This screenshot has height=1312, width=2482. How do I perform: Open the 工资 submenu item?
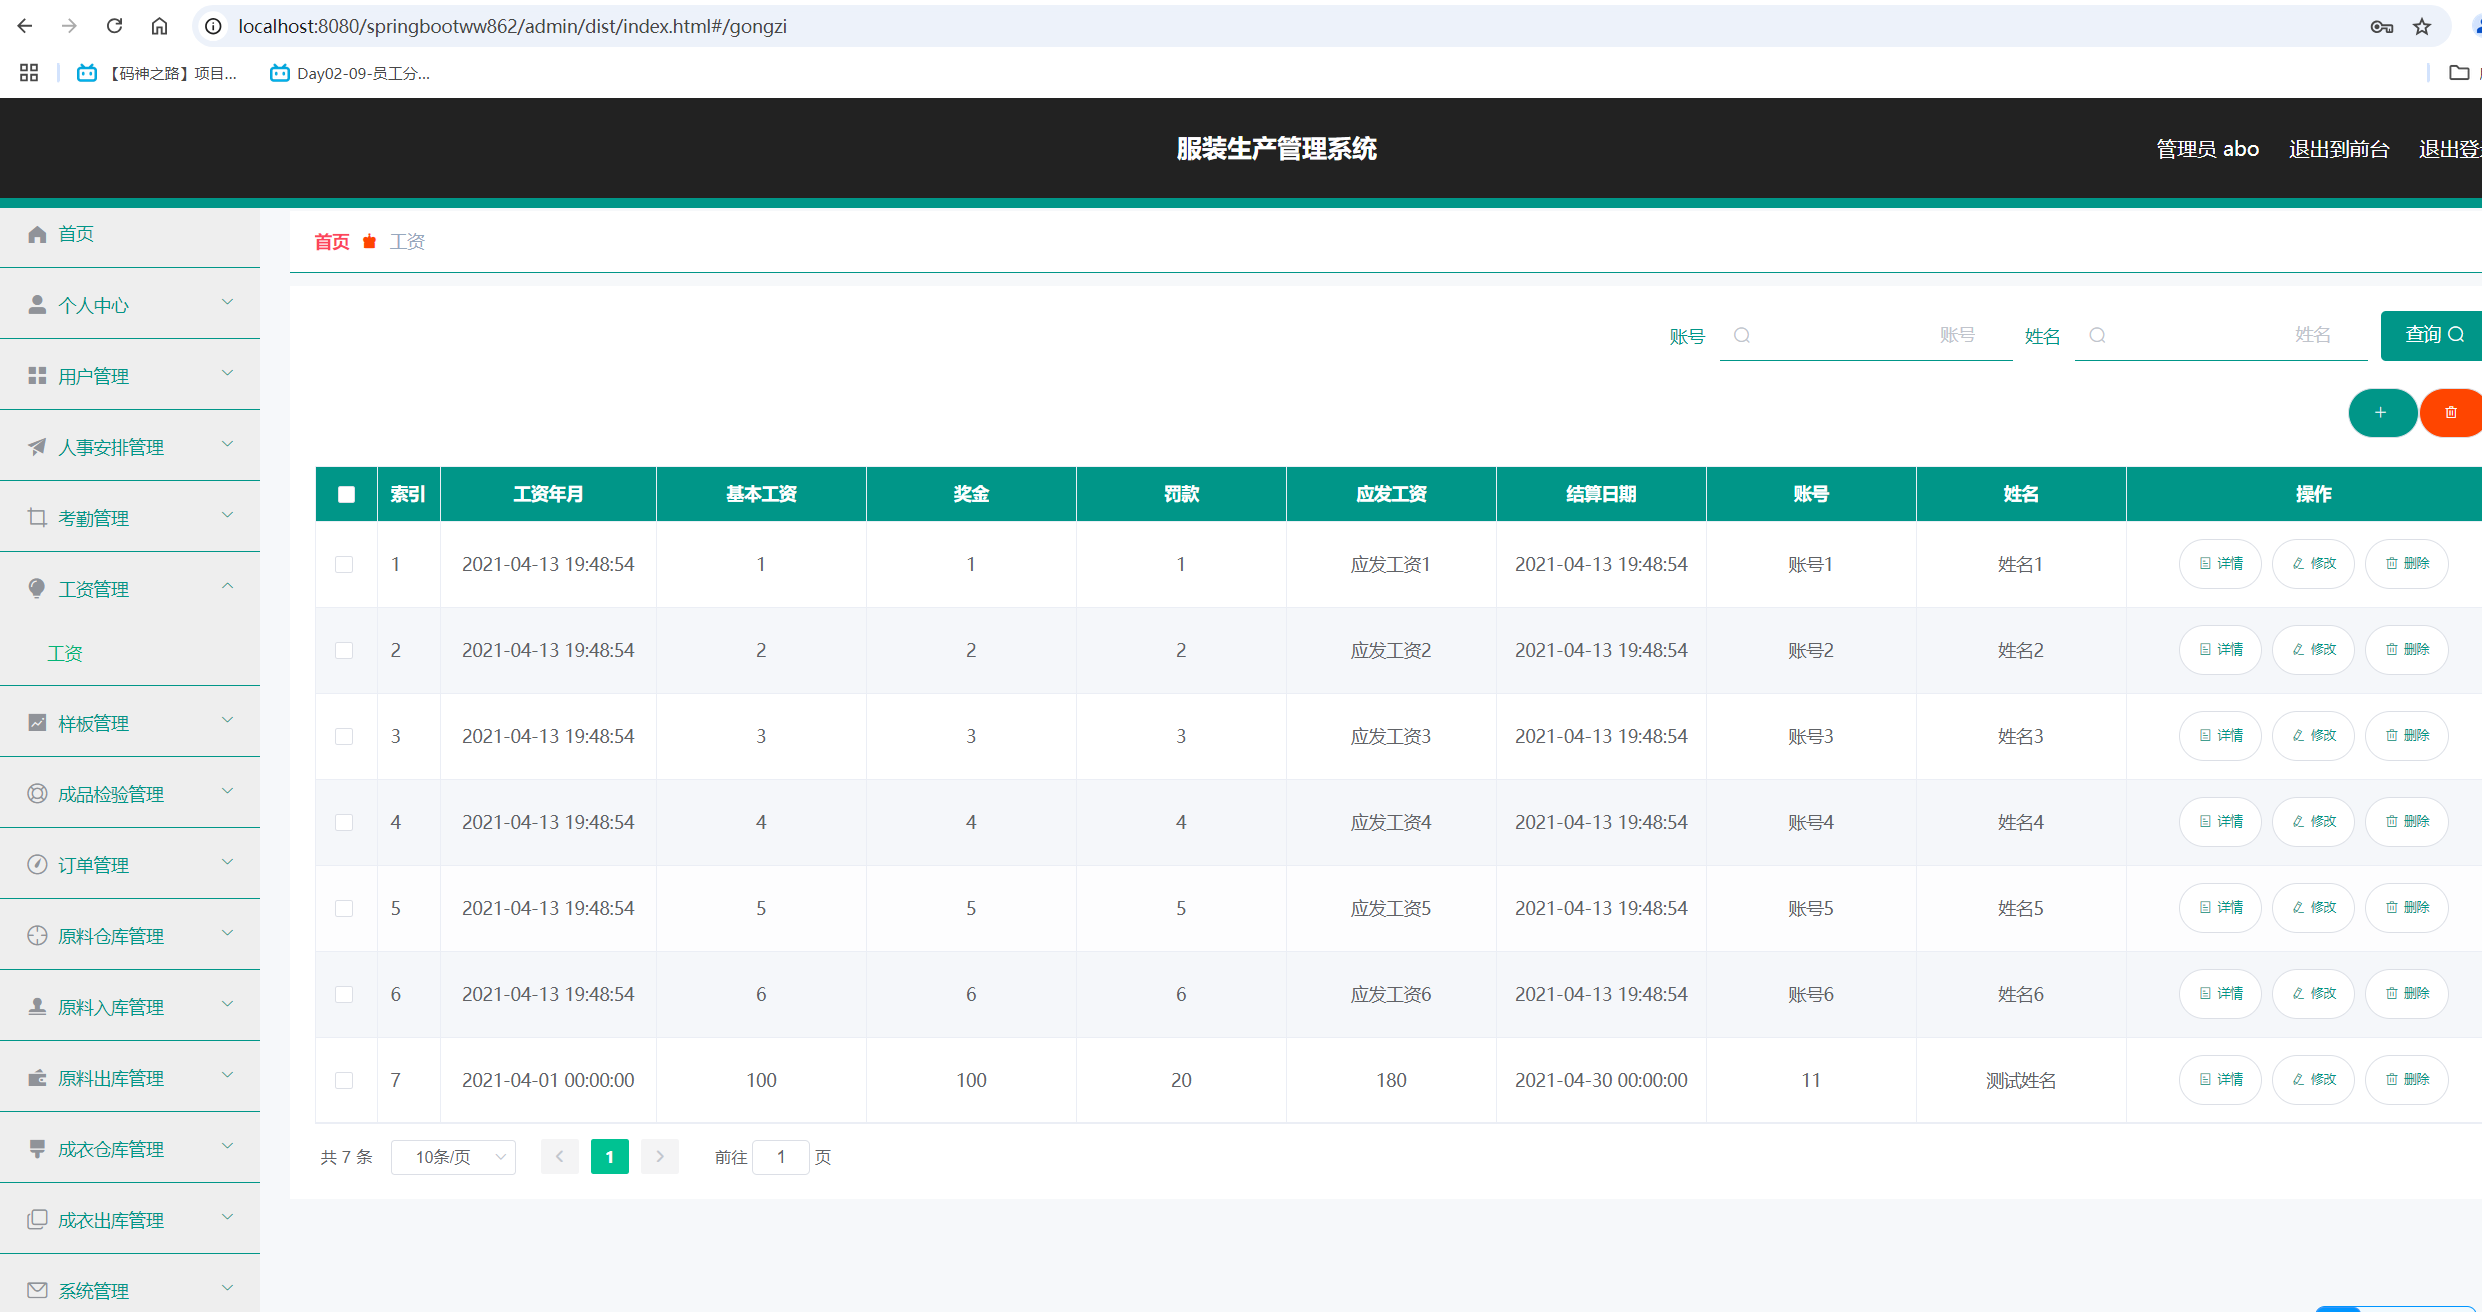(65, 653)
